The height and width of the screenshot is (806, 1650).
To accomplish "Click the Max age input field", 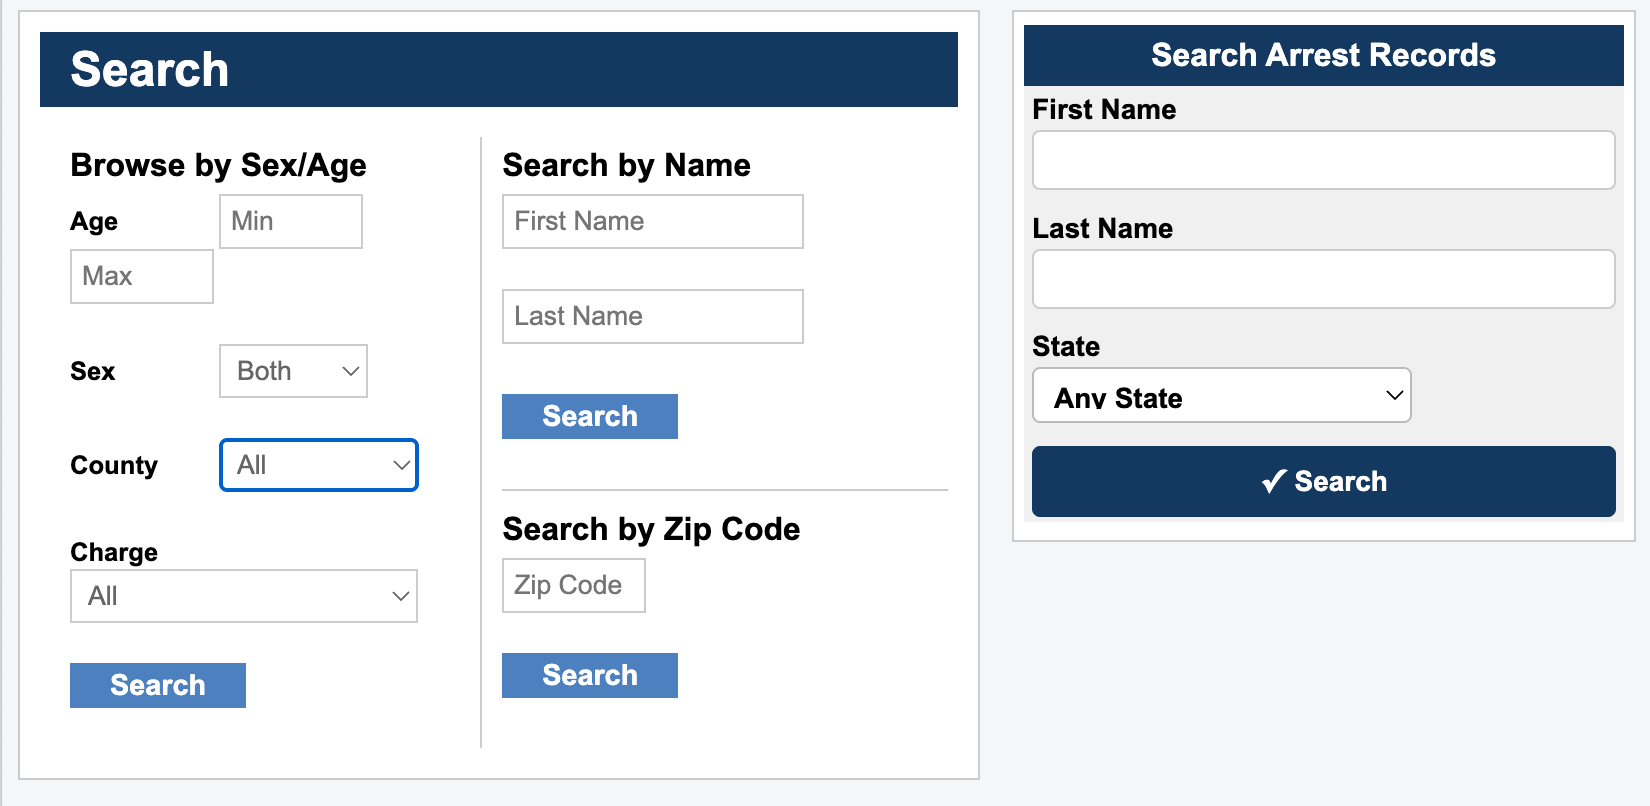I will pos(141,276).
